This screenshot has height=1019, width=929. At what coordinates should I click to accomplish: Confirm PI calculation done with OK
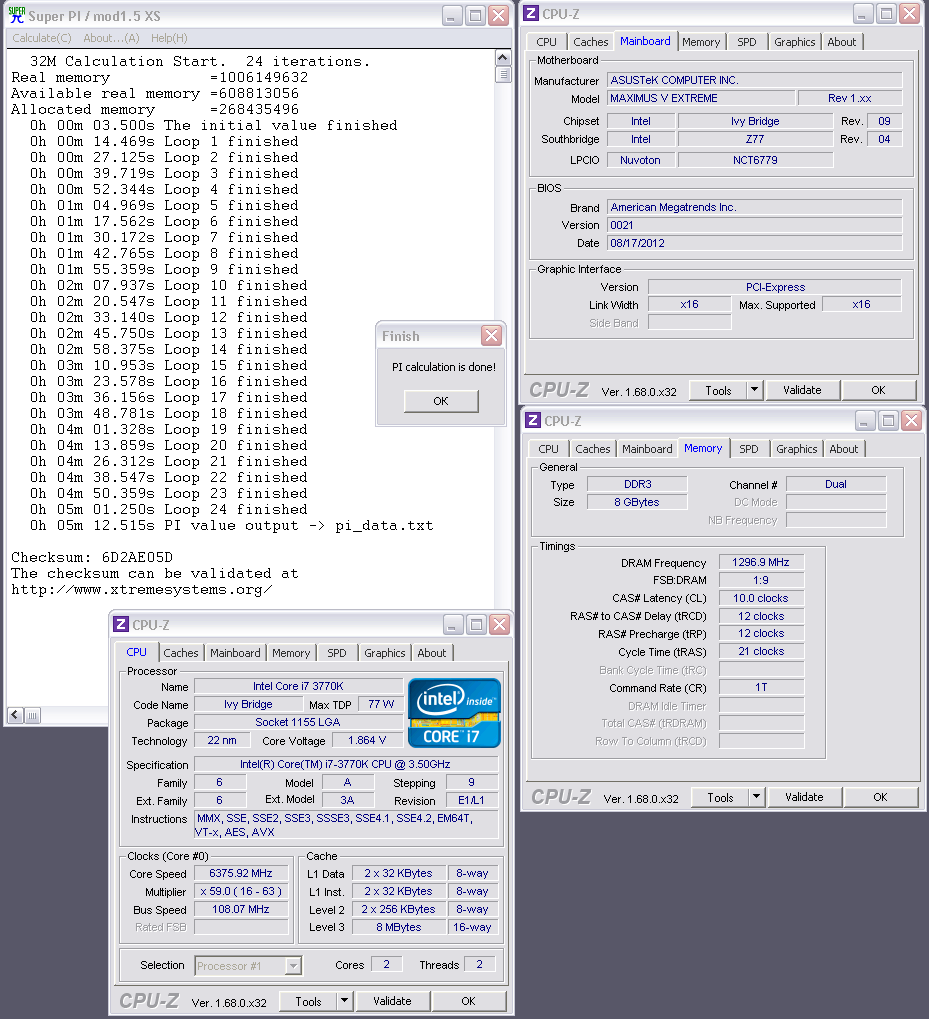coord(440,401)
